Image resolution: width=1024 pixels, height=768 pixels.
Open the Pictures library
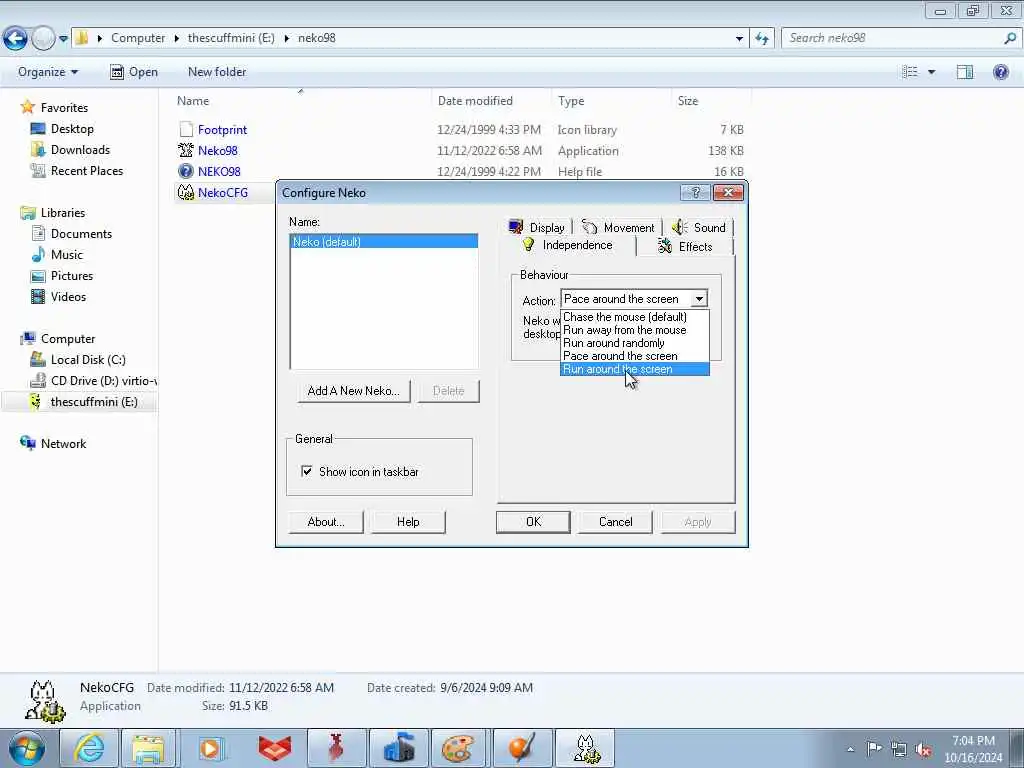tap(72, 276)
